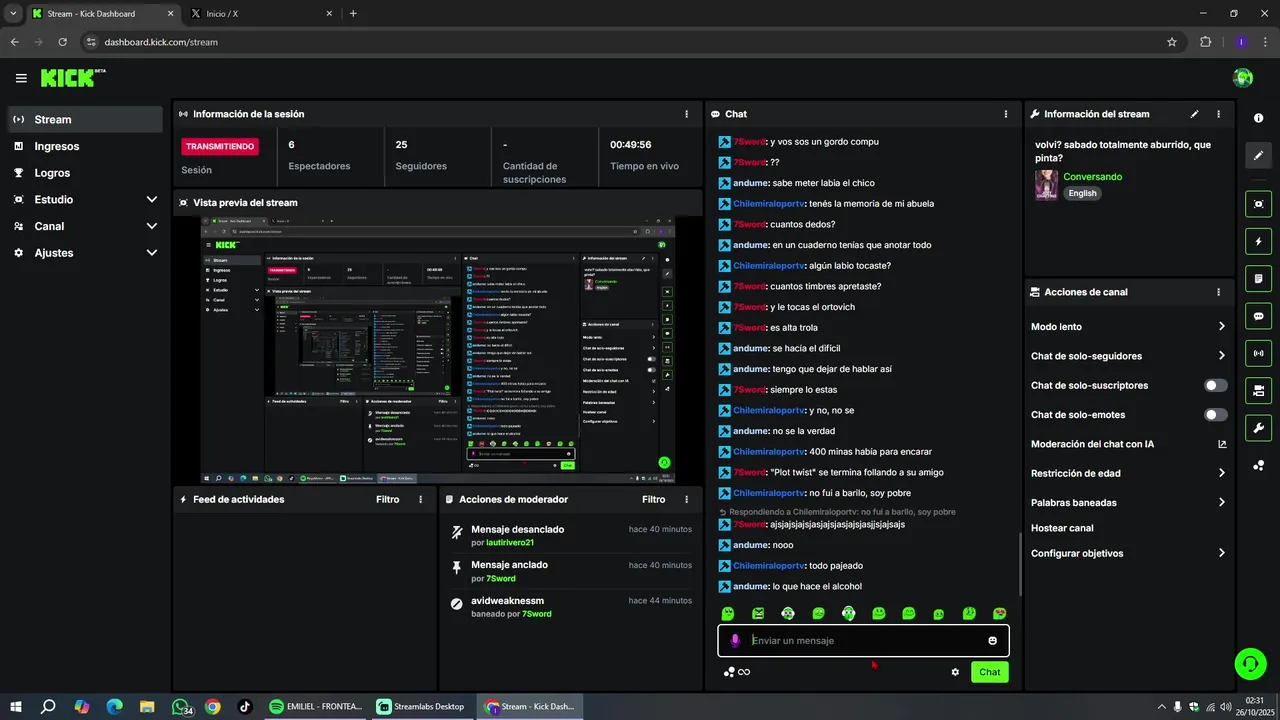Click the camera panel icon in right sidebar
1280x720 pixels.
coord(1258,390)
